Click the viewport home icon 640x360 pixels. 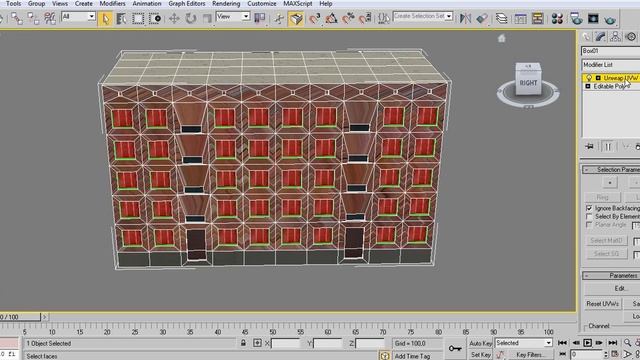tap(502, 38)
